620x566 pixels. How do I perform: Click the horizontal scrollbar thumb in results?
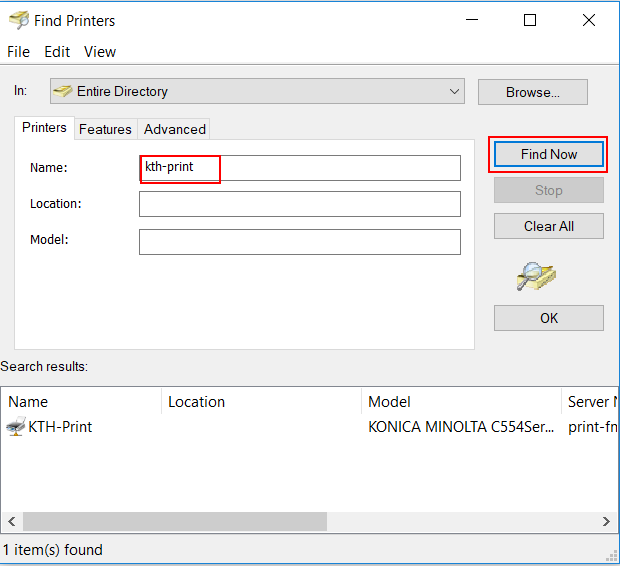(x=175, y=521)
